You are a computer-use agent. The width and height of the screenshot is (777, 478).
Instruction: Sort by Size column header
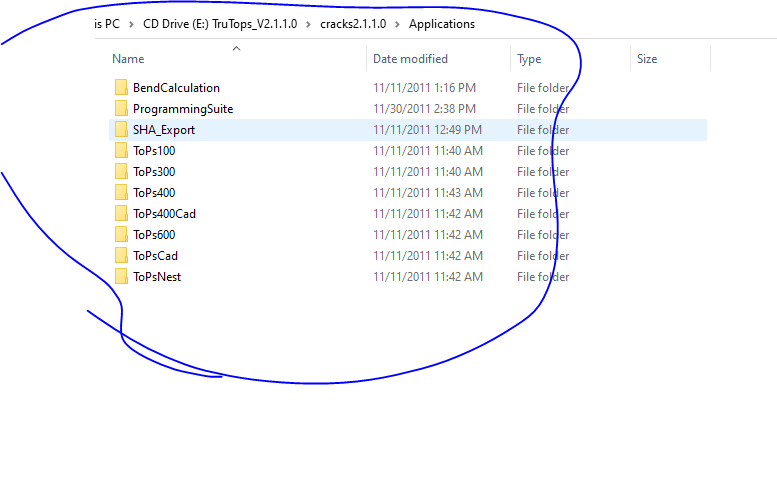point(647,59)
